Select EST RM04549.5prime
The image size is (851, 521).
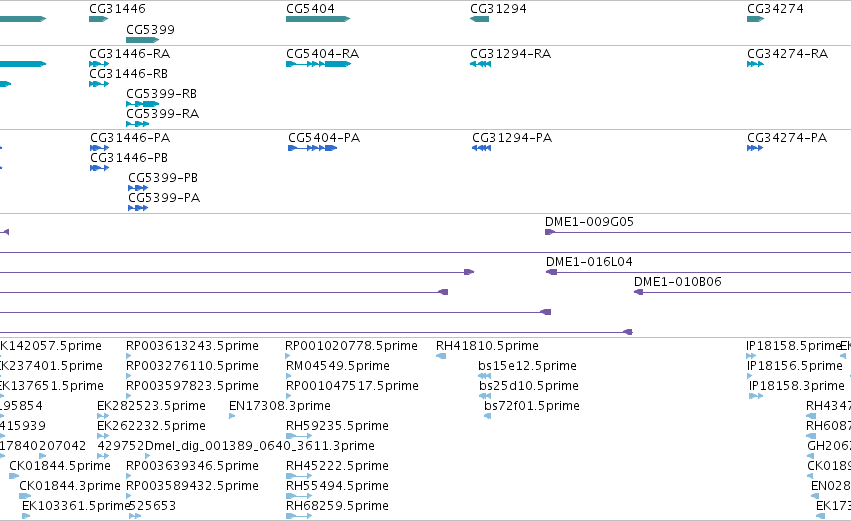pyautogui.click(x=338, y=366)
